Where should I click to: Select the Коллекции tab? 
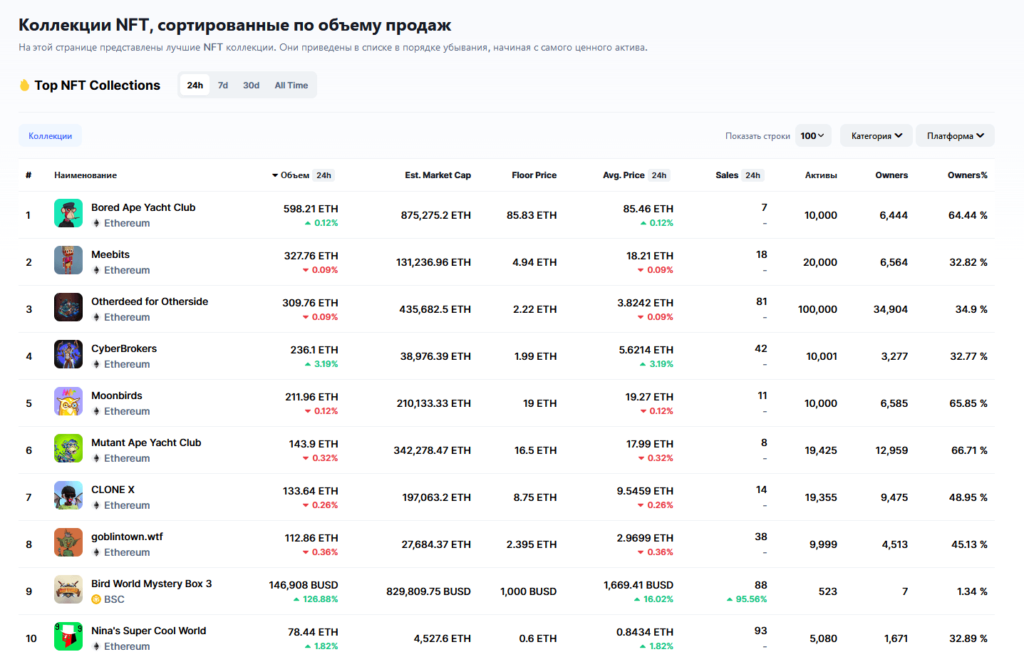50,136
